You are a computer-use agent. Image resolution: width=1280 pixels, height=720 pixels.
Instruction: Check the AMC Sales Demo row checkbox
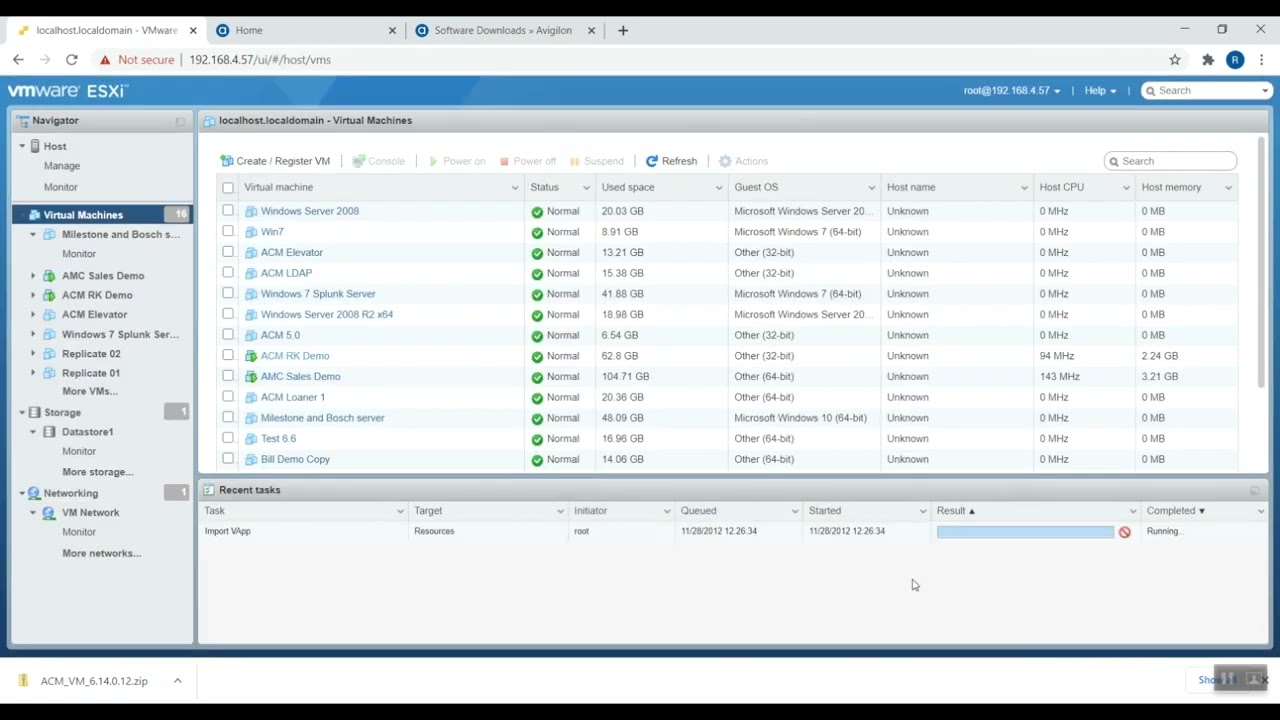(228, 376)
